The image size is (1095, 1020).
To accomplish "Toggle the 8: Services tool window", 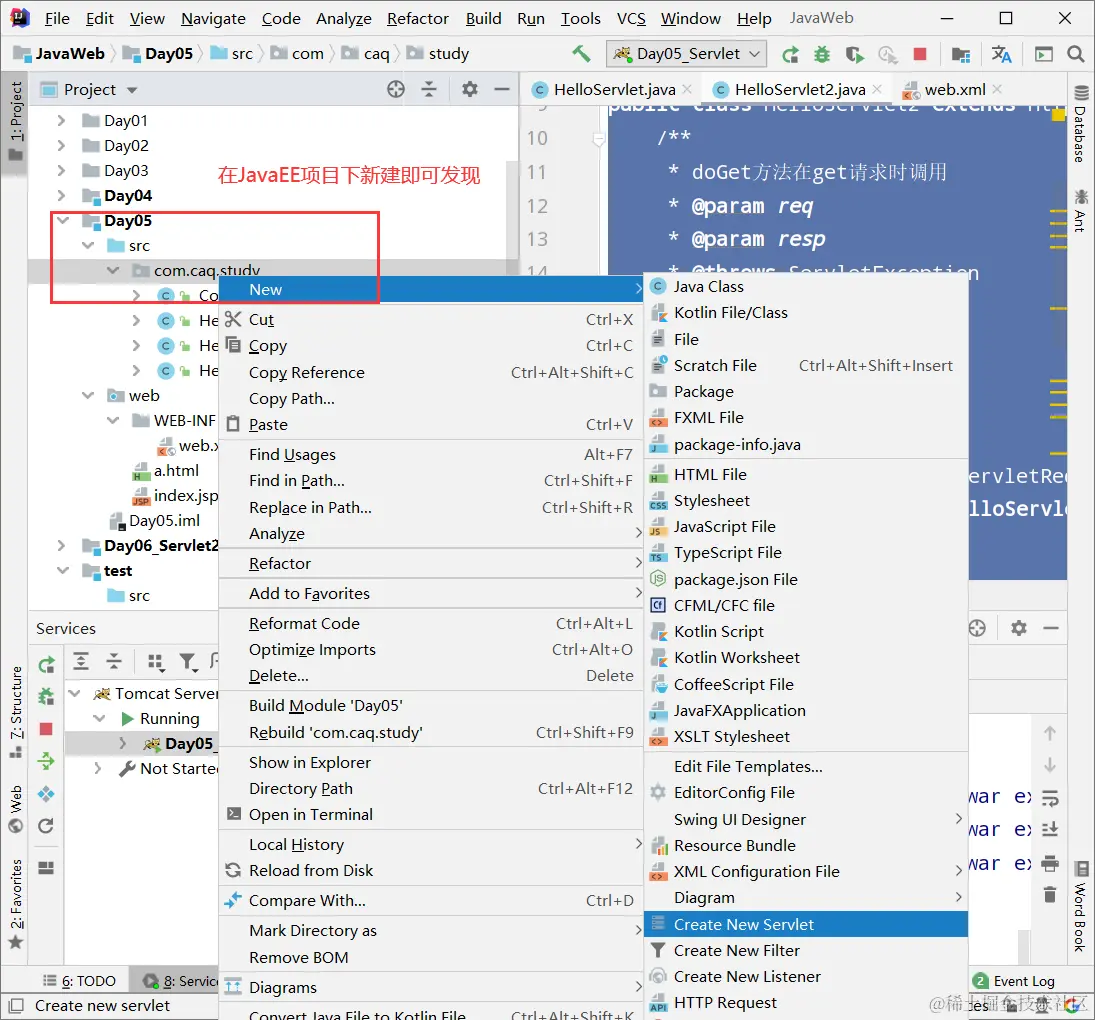I will click(x=182, y=981).
